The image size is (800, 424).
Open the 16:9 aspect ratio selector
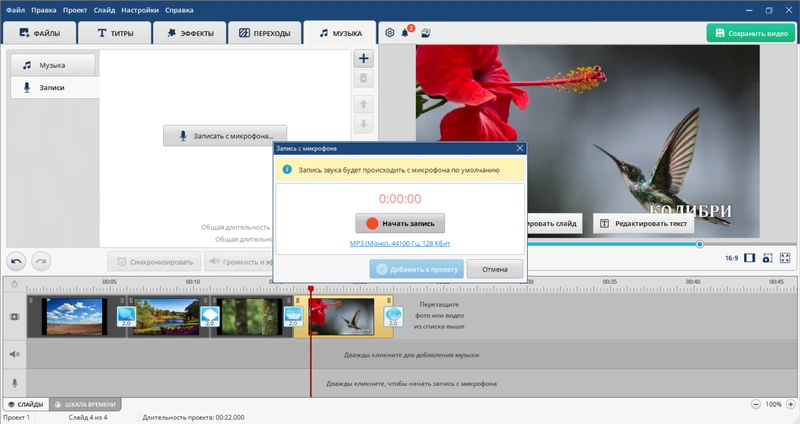coord(731,259)
